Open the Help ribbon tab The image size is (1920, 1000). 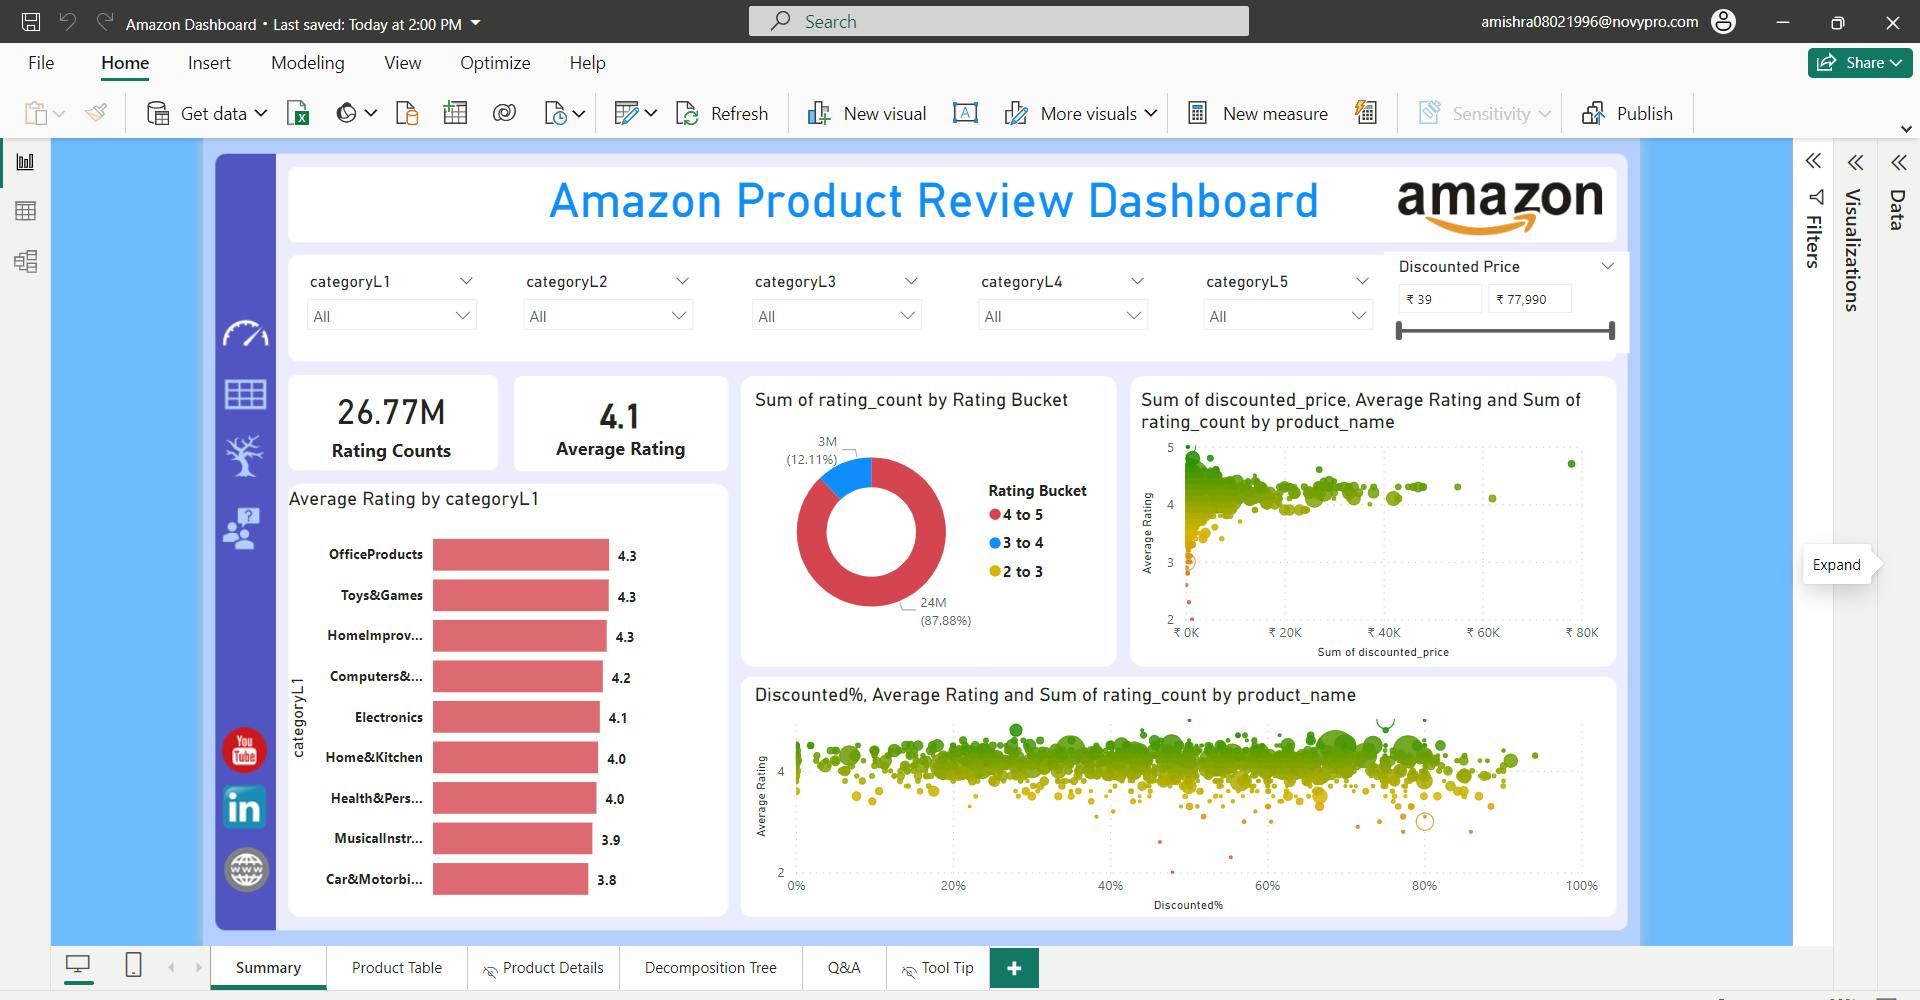coord(588,63)
